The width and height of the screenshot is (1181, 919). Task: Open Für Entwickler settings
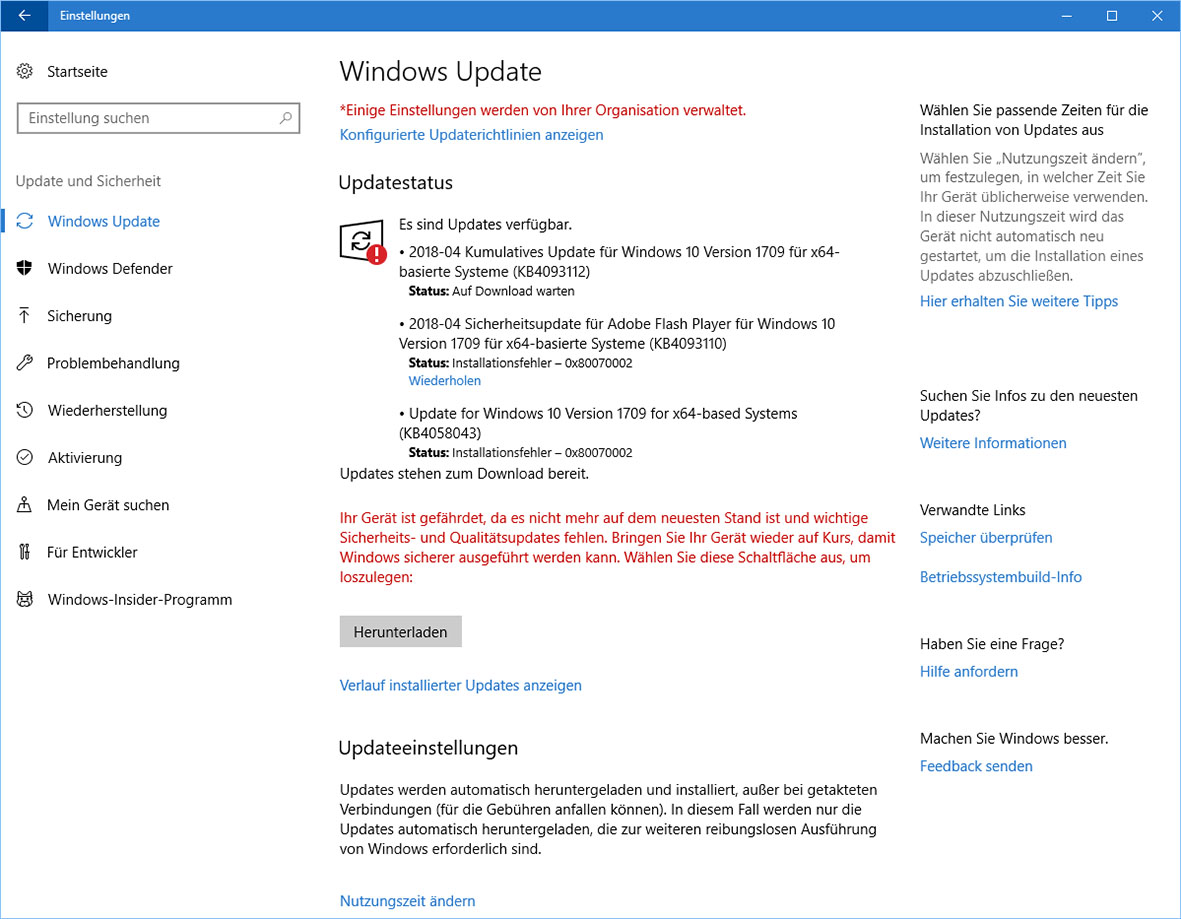click(92, 553)
